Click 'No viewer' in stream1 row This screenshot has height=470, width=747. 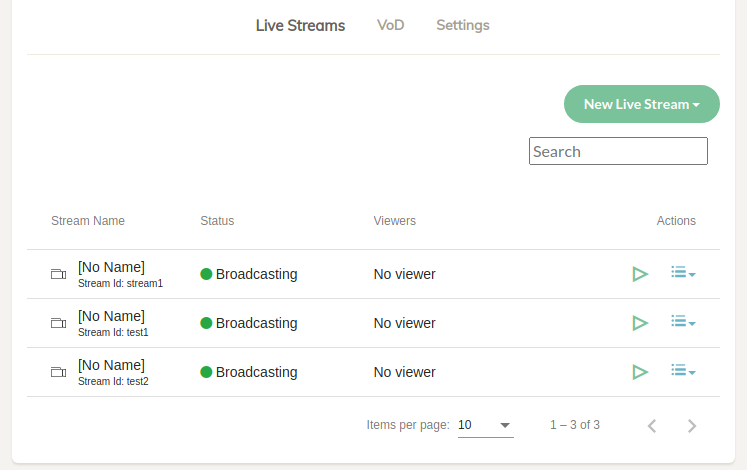tap(404, 274)
